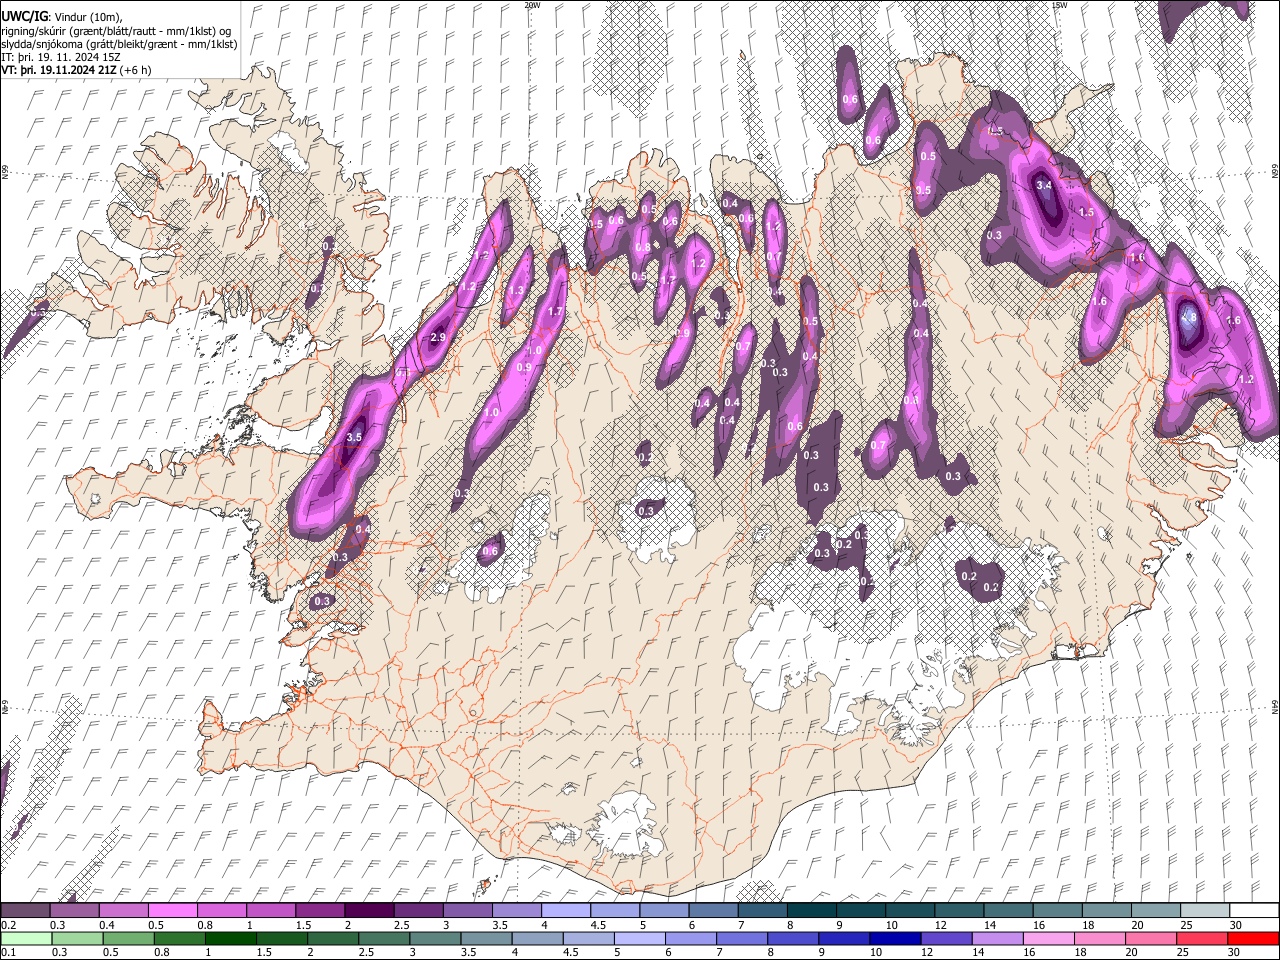
Task: Click the '0.8' precipitation value on the north coast
Action: (643, 246)
